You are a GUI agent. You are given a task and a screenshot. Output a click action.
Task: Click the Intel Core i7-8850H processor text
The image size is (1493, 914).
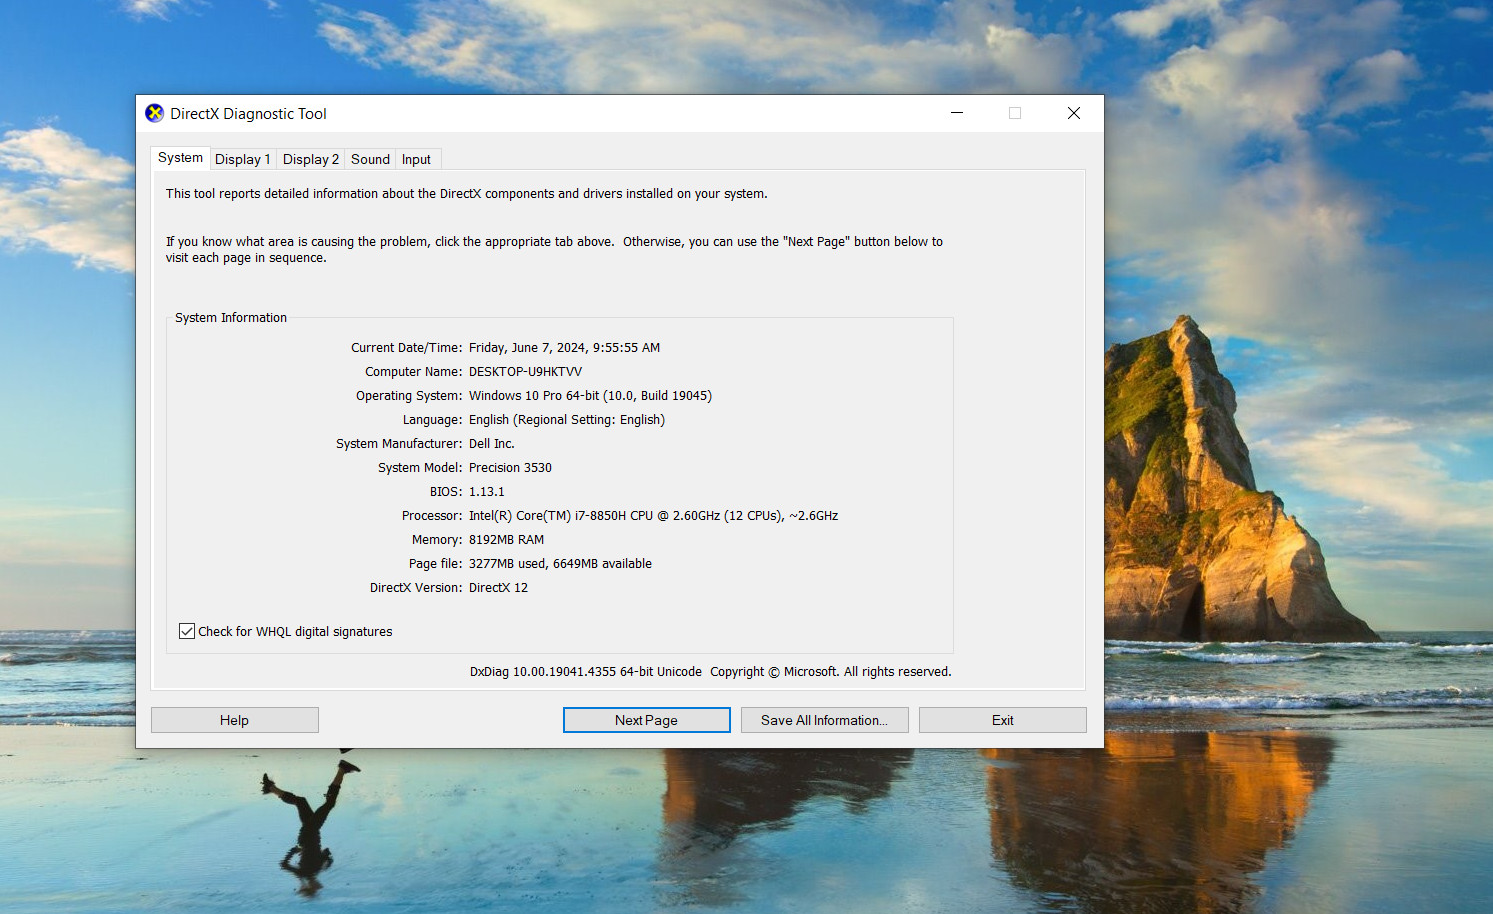[653, 516]
